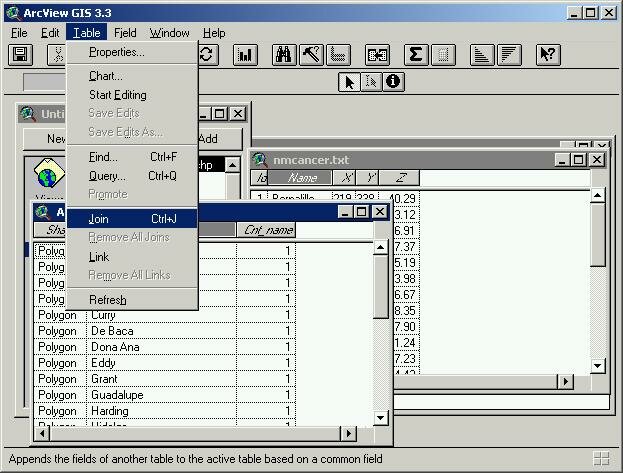Click the Z column header in nmcancer.txt
The width and height of the screenshot is (623, 473).
coord(399,177)
